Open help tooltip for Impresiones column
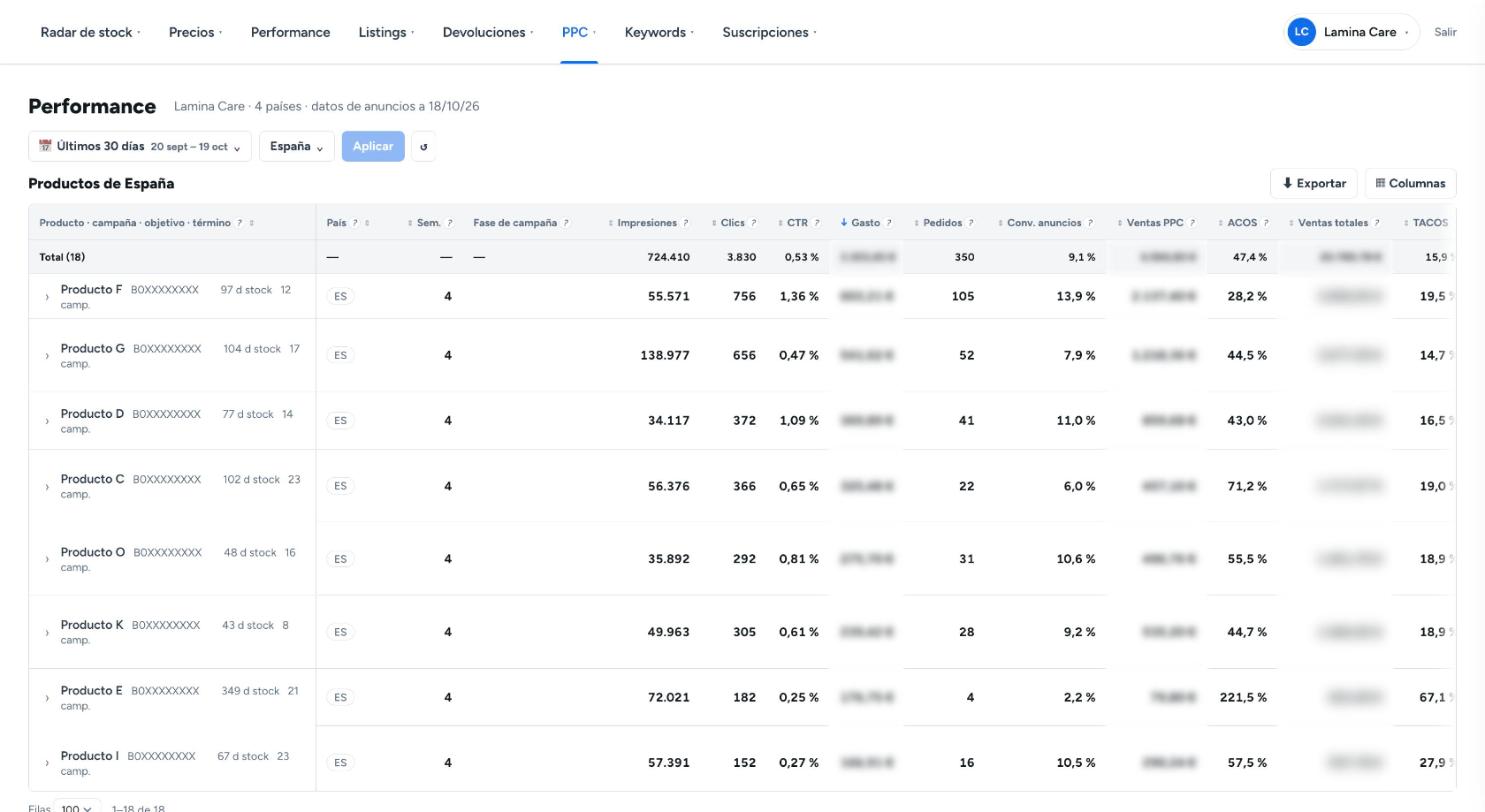Viewport: 1485px width, 812px height. tap(686, 223)
